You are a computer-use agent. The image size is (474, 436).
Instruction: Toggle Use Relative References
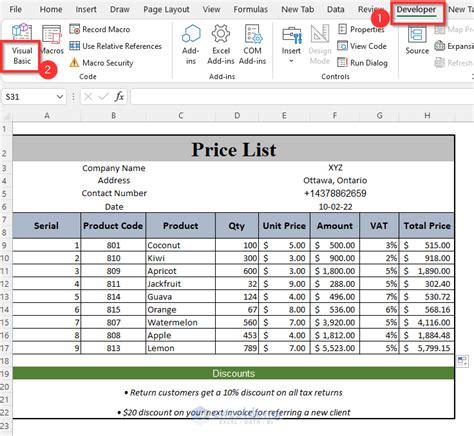(115, 46)
